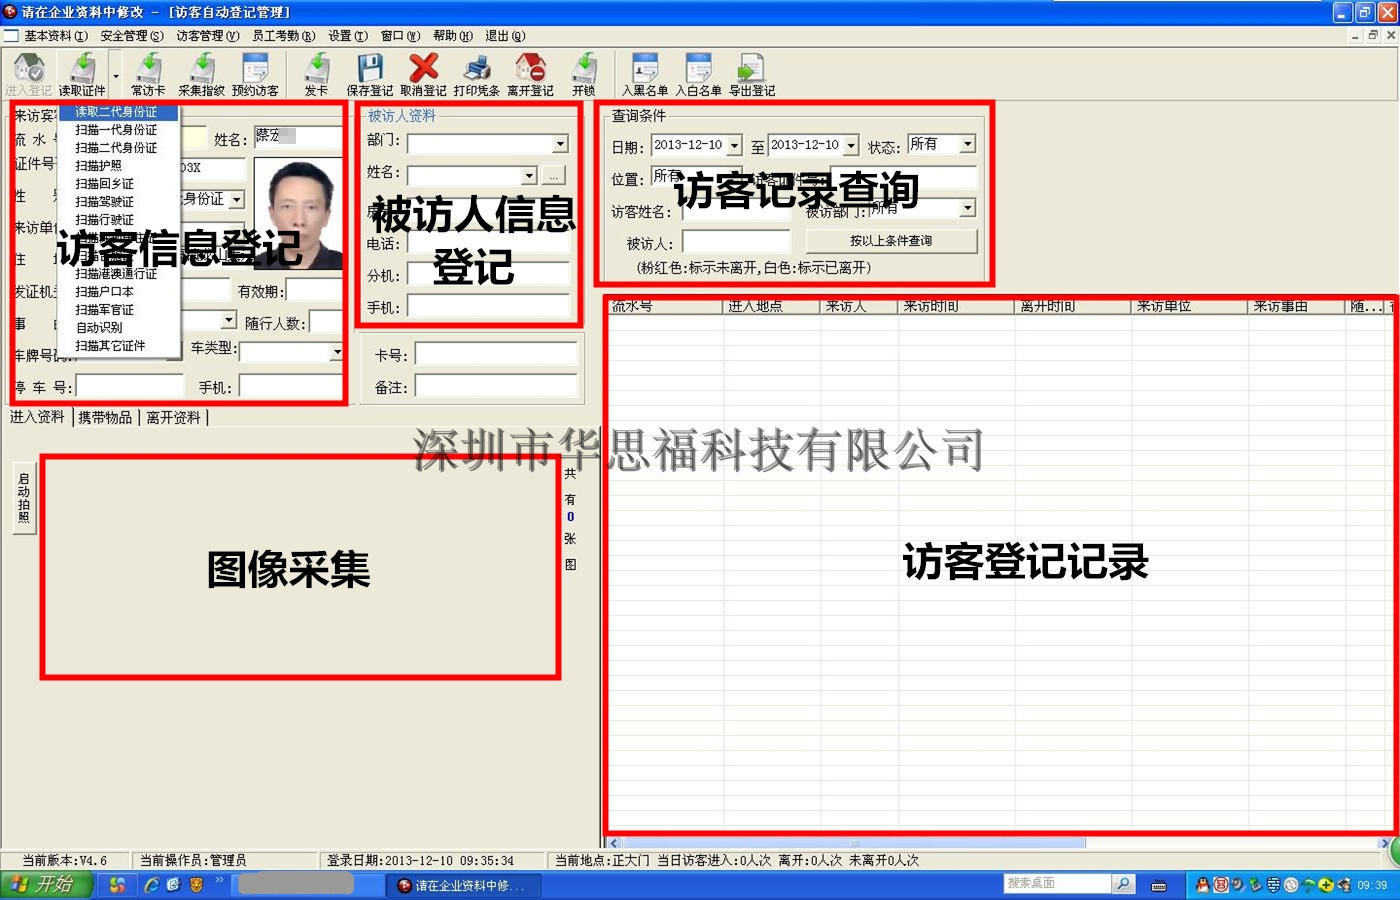Click the 入黑名单 toolbar icon
Screen dimensions: 1400x900
click(x=644, y=69)
